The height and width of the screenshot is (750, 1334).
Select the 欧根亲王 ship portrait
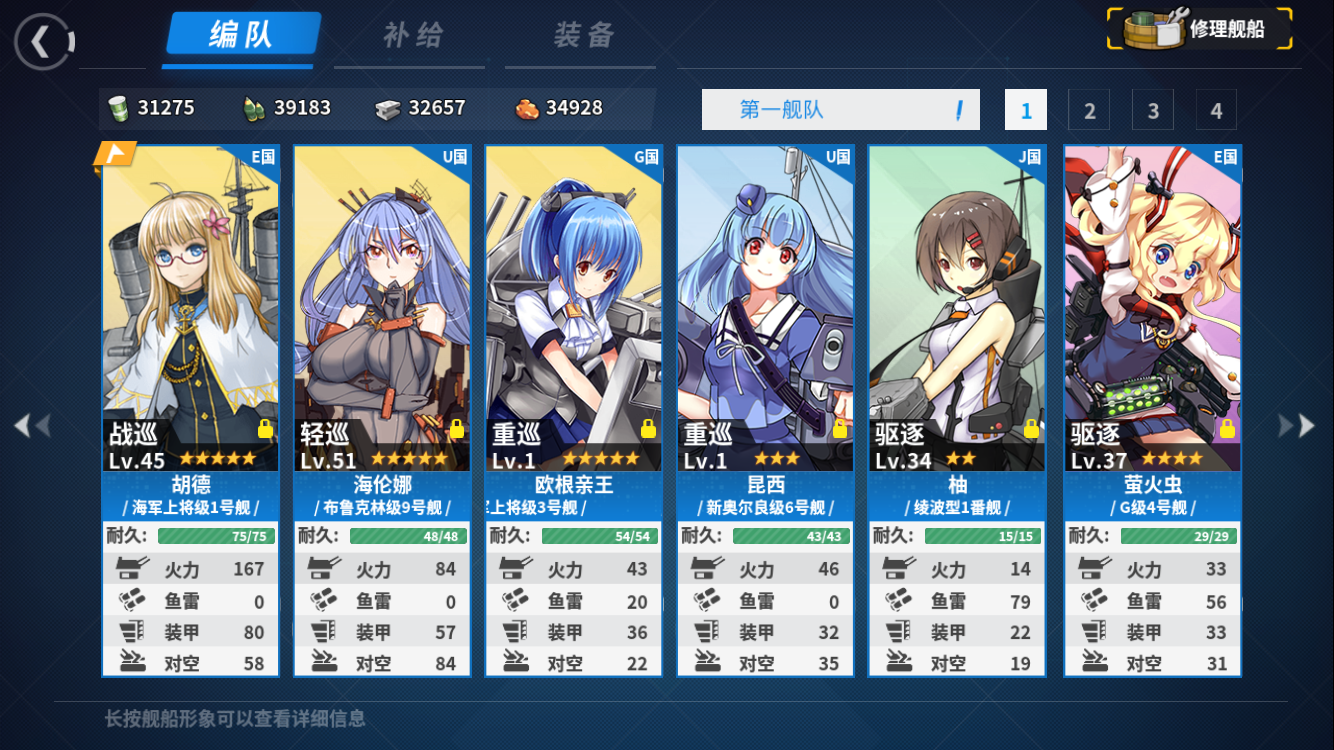(574, 308)
